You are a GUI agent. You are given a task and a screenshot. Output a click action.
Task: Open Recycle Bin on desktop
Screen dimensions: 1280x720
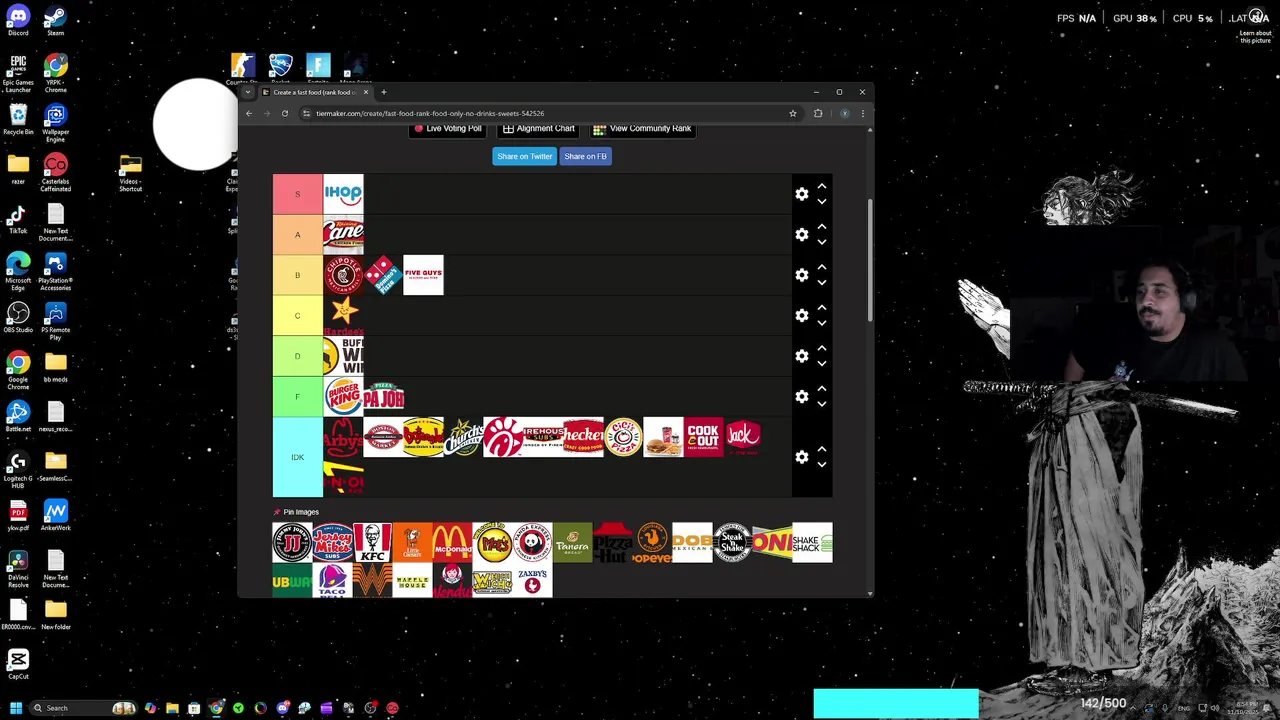coord(18,121)
